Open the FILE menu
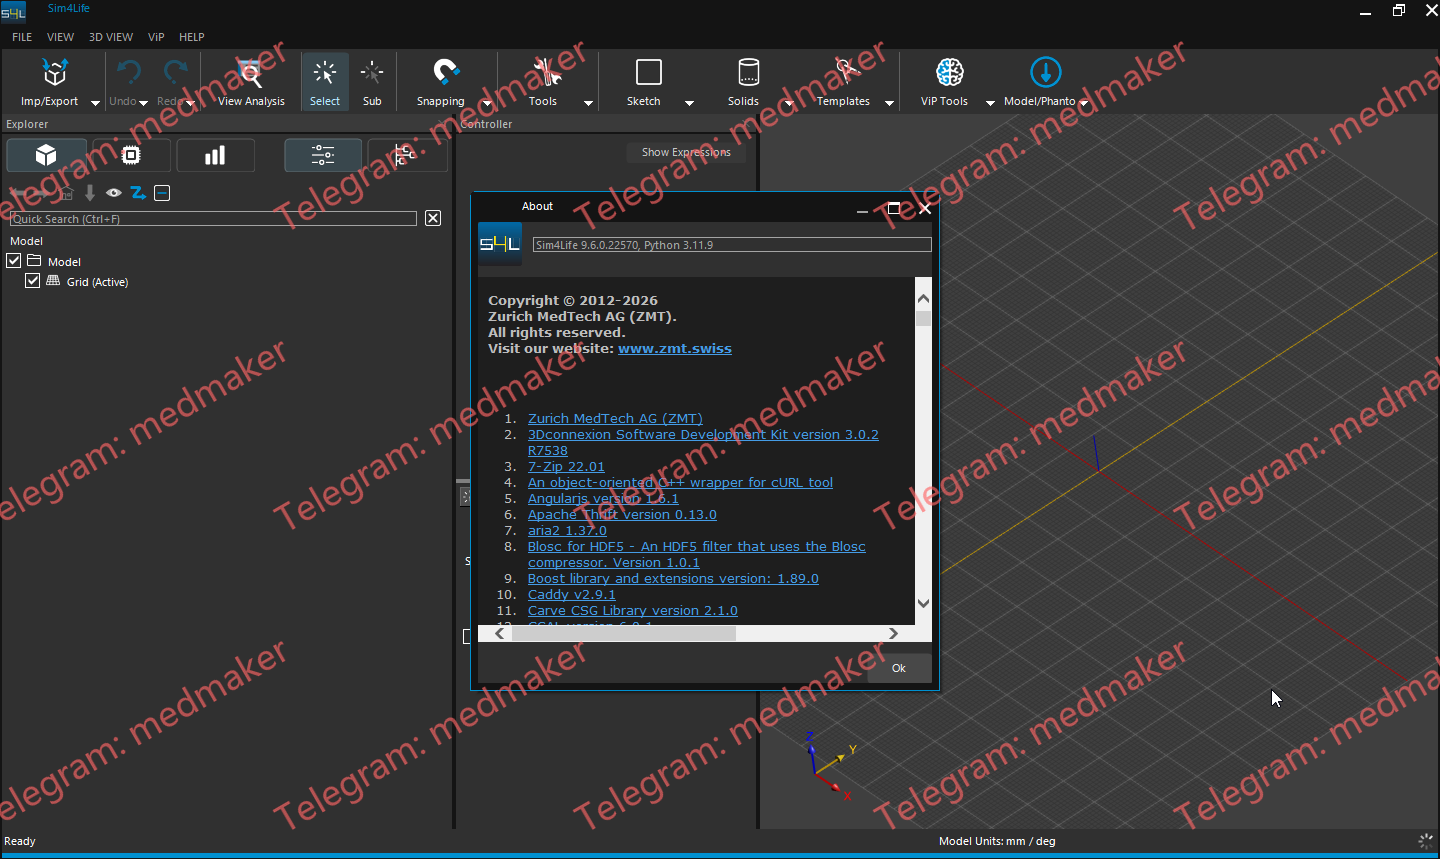This screenshot has width=1440, height=859. tap(22, 37)
